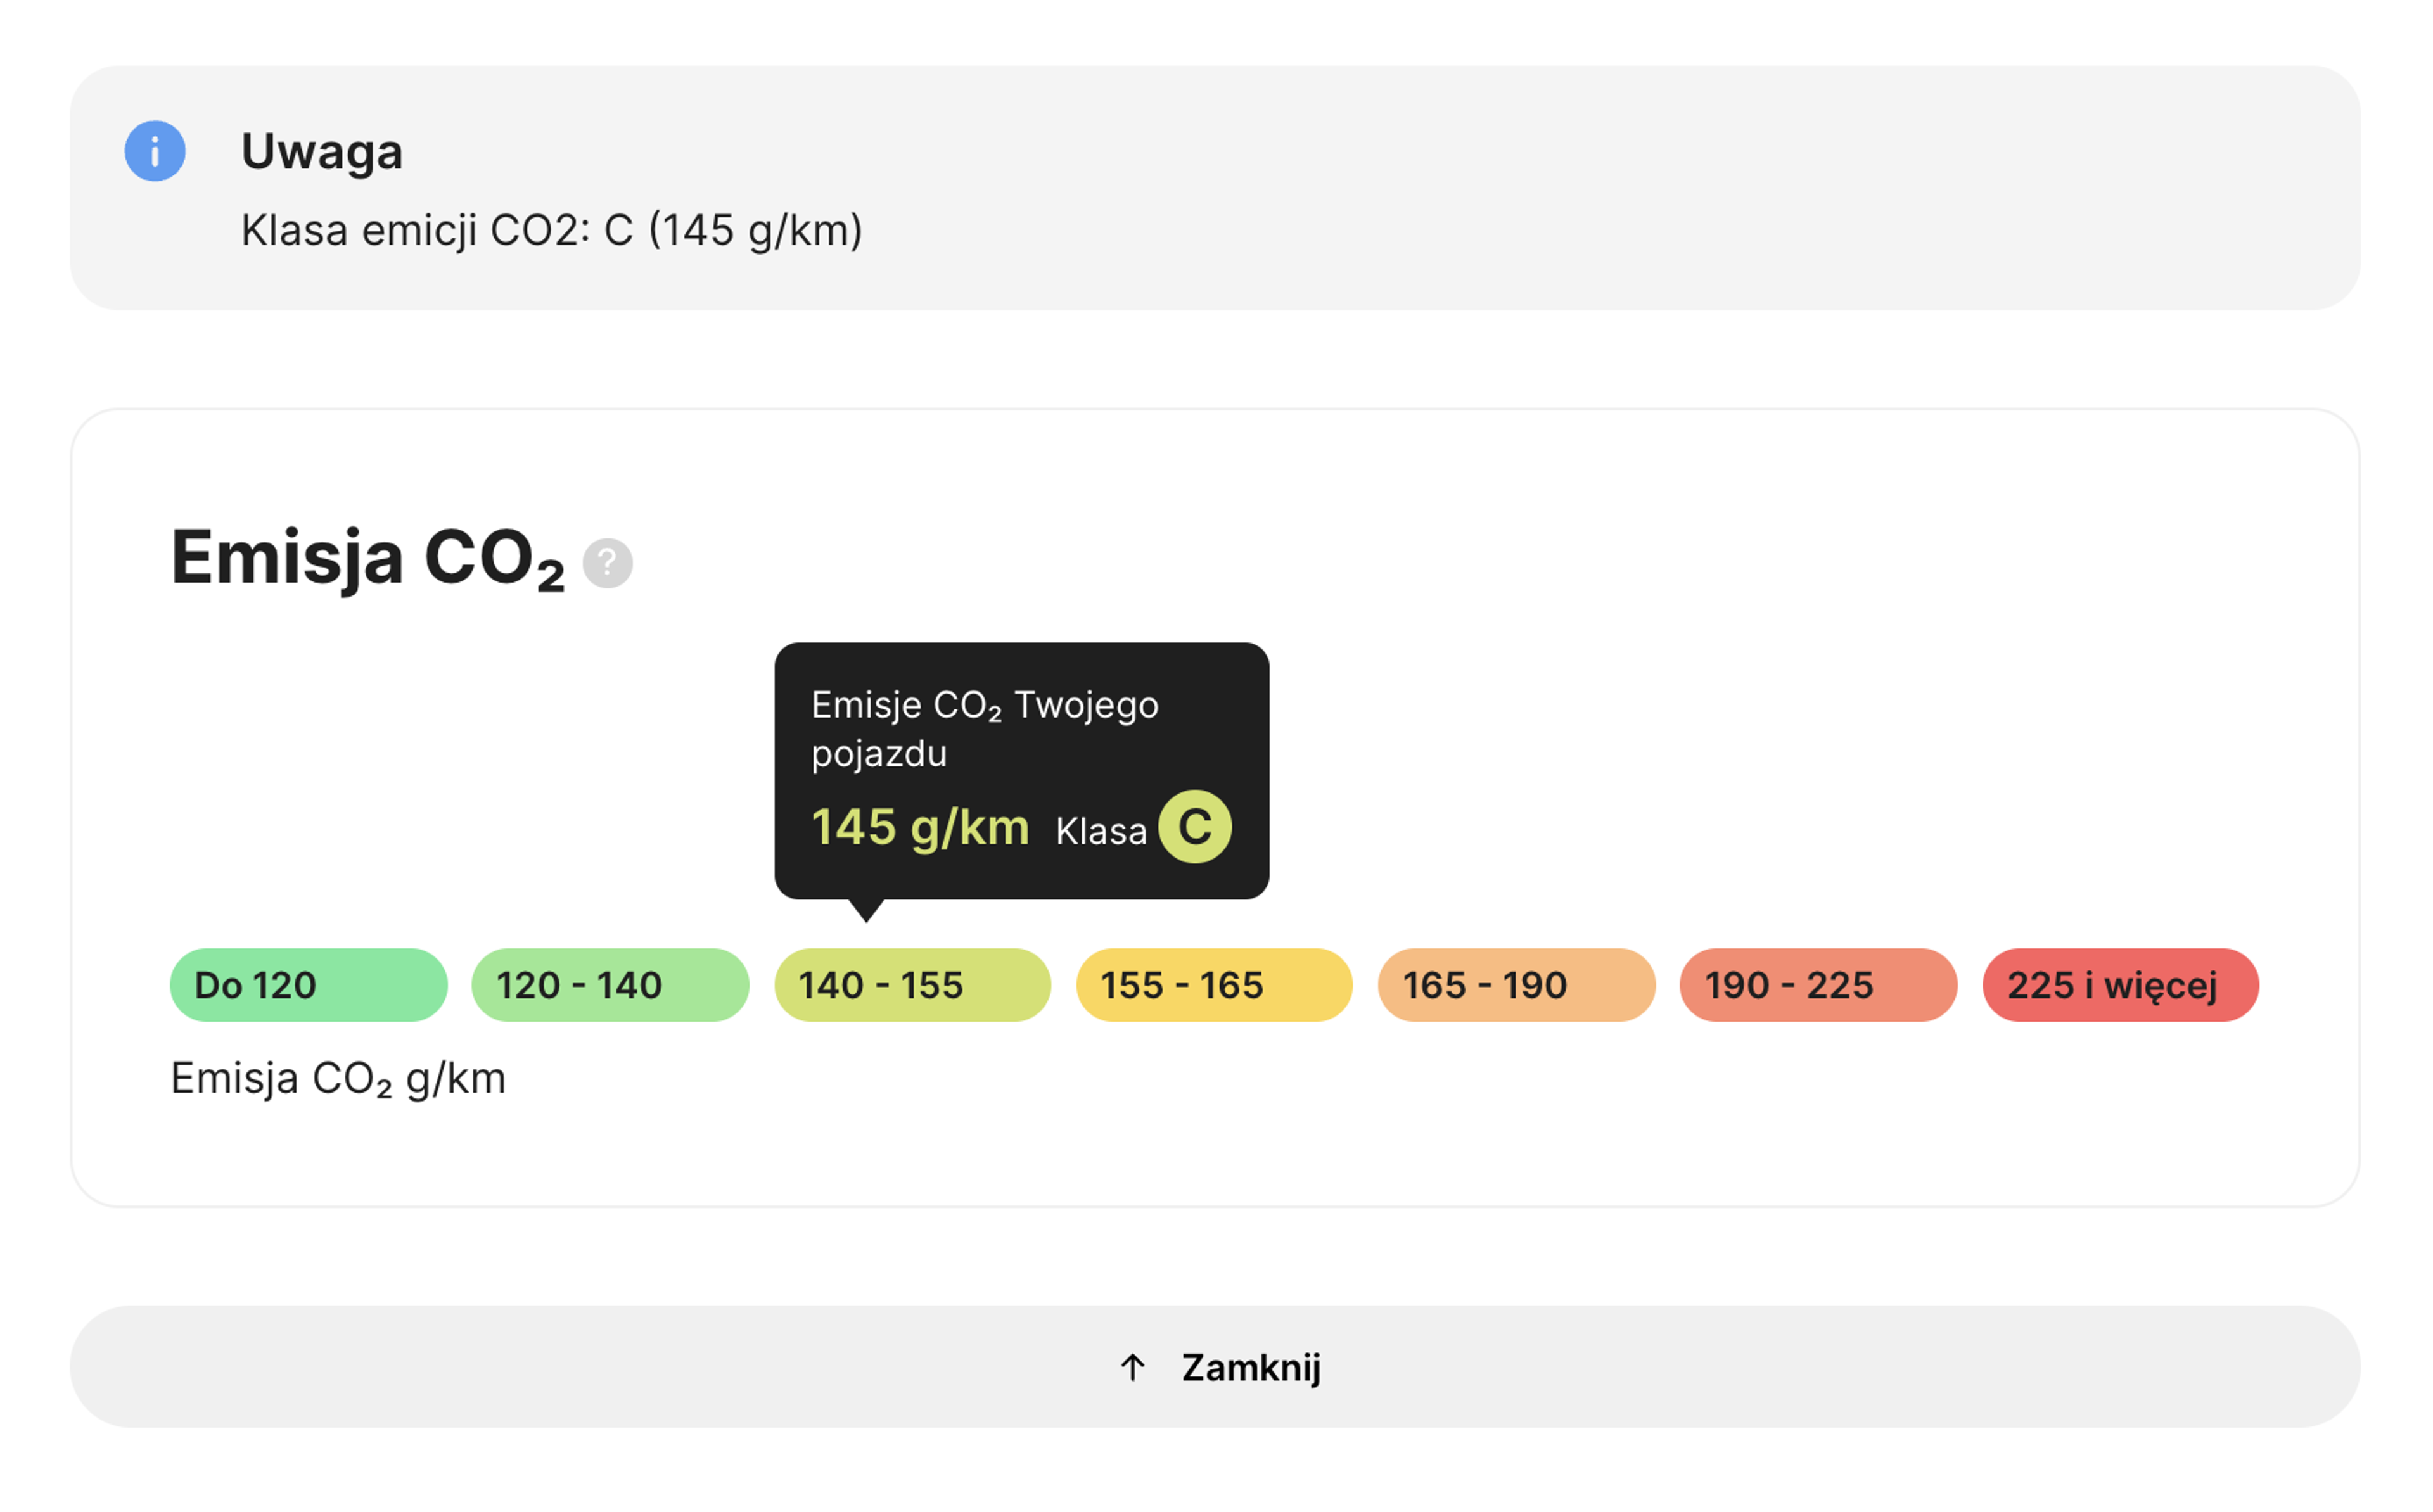This screenshot has width=2433, height=1512.
Task: Open the help question mark next to Emisja CO₂
Action: (608, 563)
